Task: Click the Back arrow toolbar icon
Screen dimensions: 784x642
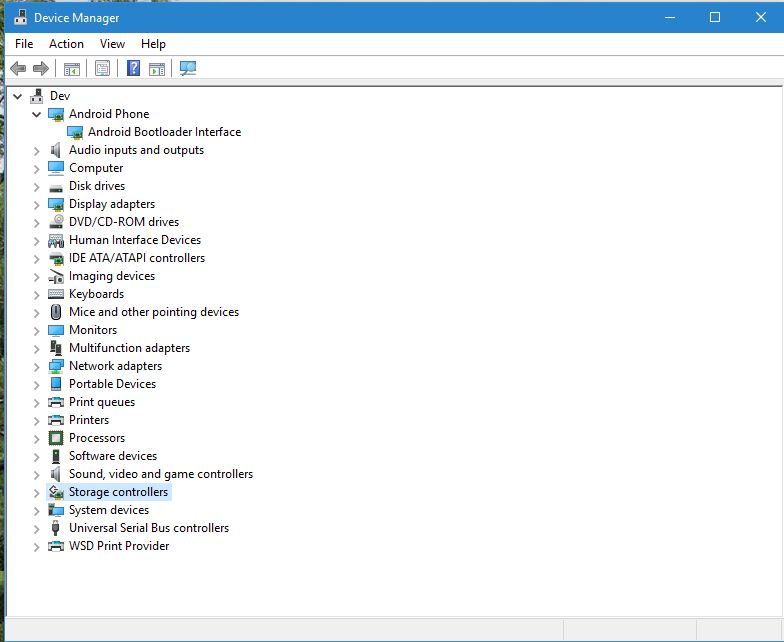Action: pos(18,69)
